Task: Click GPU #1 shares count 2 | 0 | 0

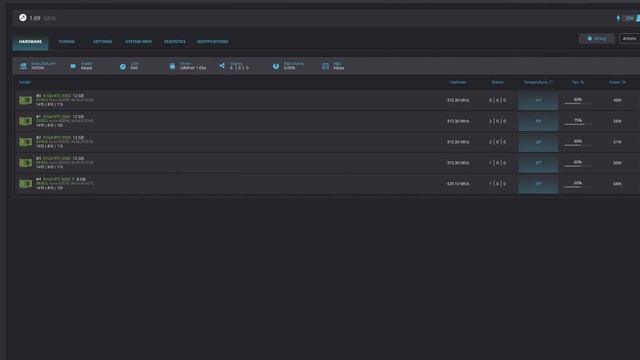Action: pyautogui.click(x=497, y=121)
